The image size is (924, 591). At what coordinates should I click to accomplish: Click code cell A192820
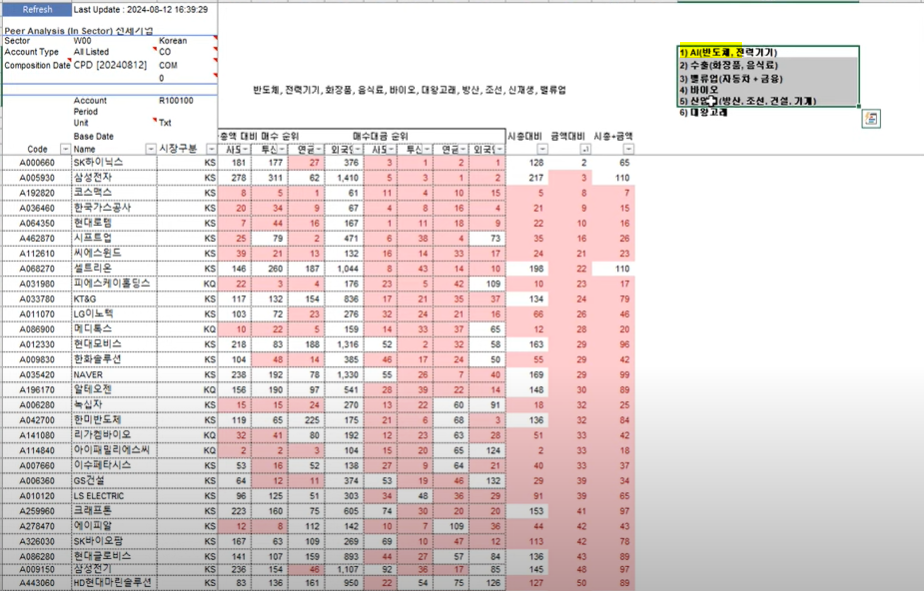point(37,193)
